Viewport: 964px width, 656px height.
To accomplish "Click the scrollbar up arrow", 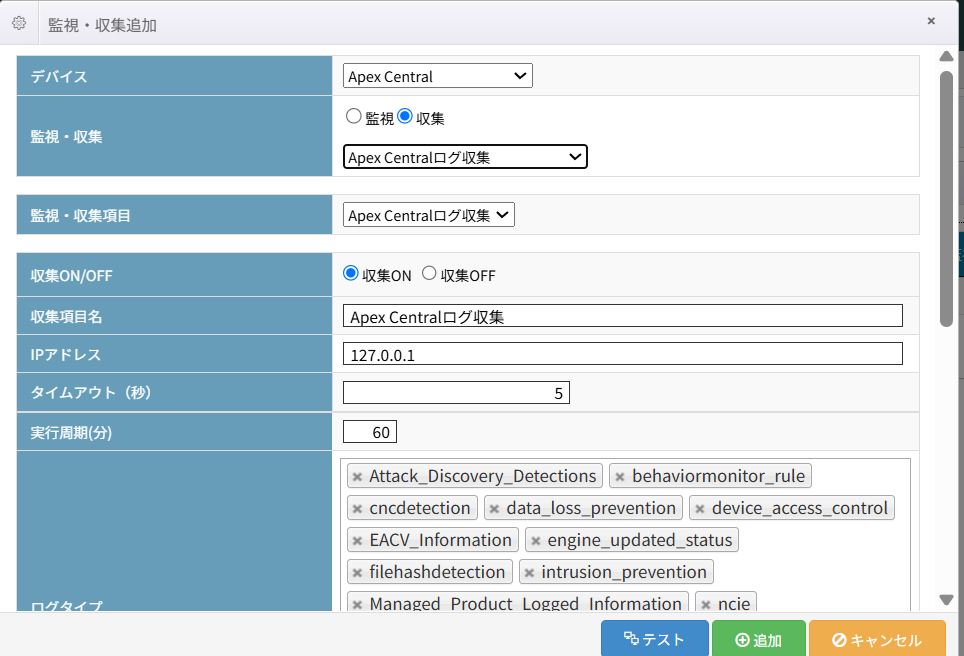I will point(946,57).
